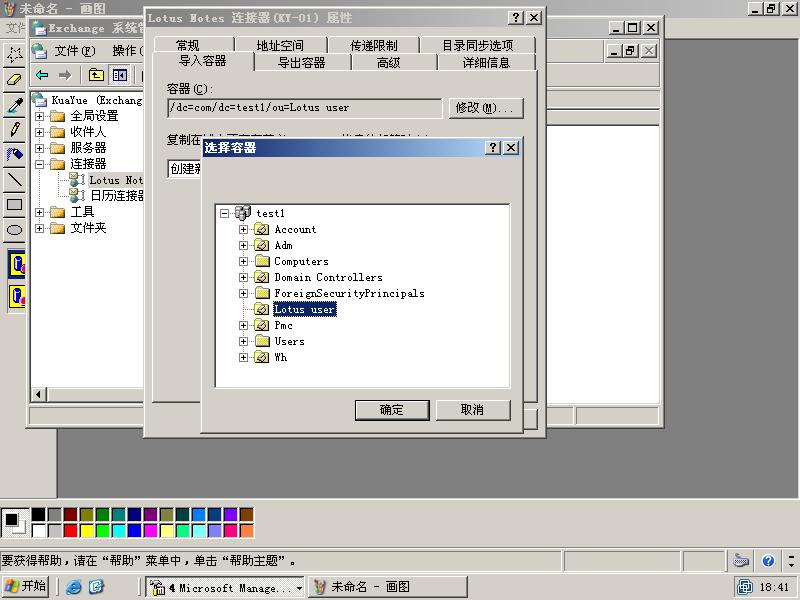Switch to the 导出容器 tab
This screenshot has height=600, width=800.
(x=302, y=62)
